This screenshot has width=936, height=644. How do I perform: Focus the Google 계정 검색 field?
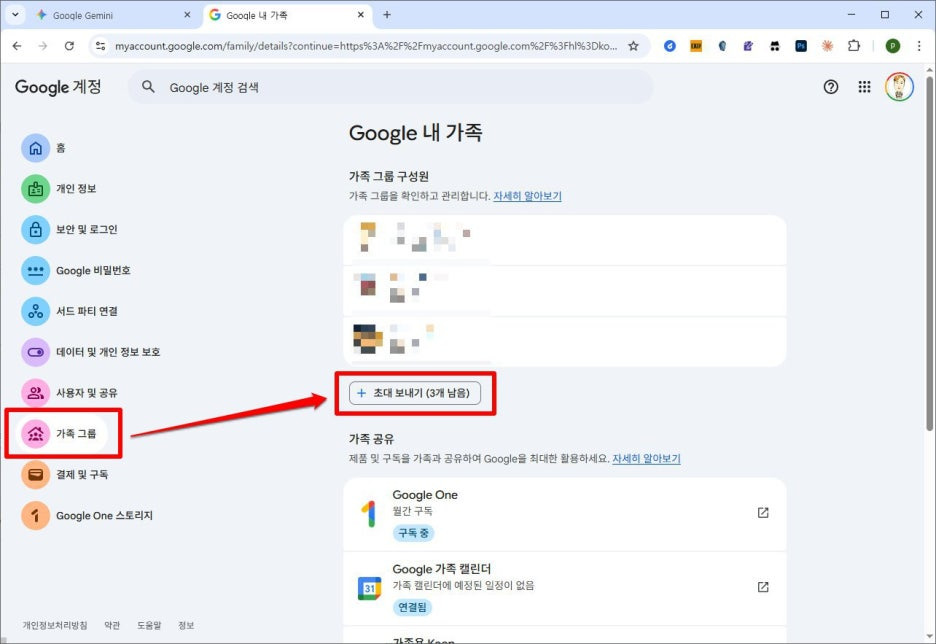[x=391, y=87]
